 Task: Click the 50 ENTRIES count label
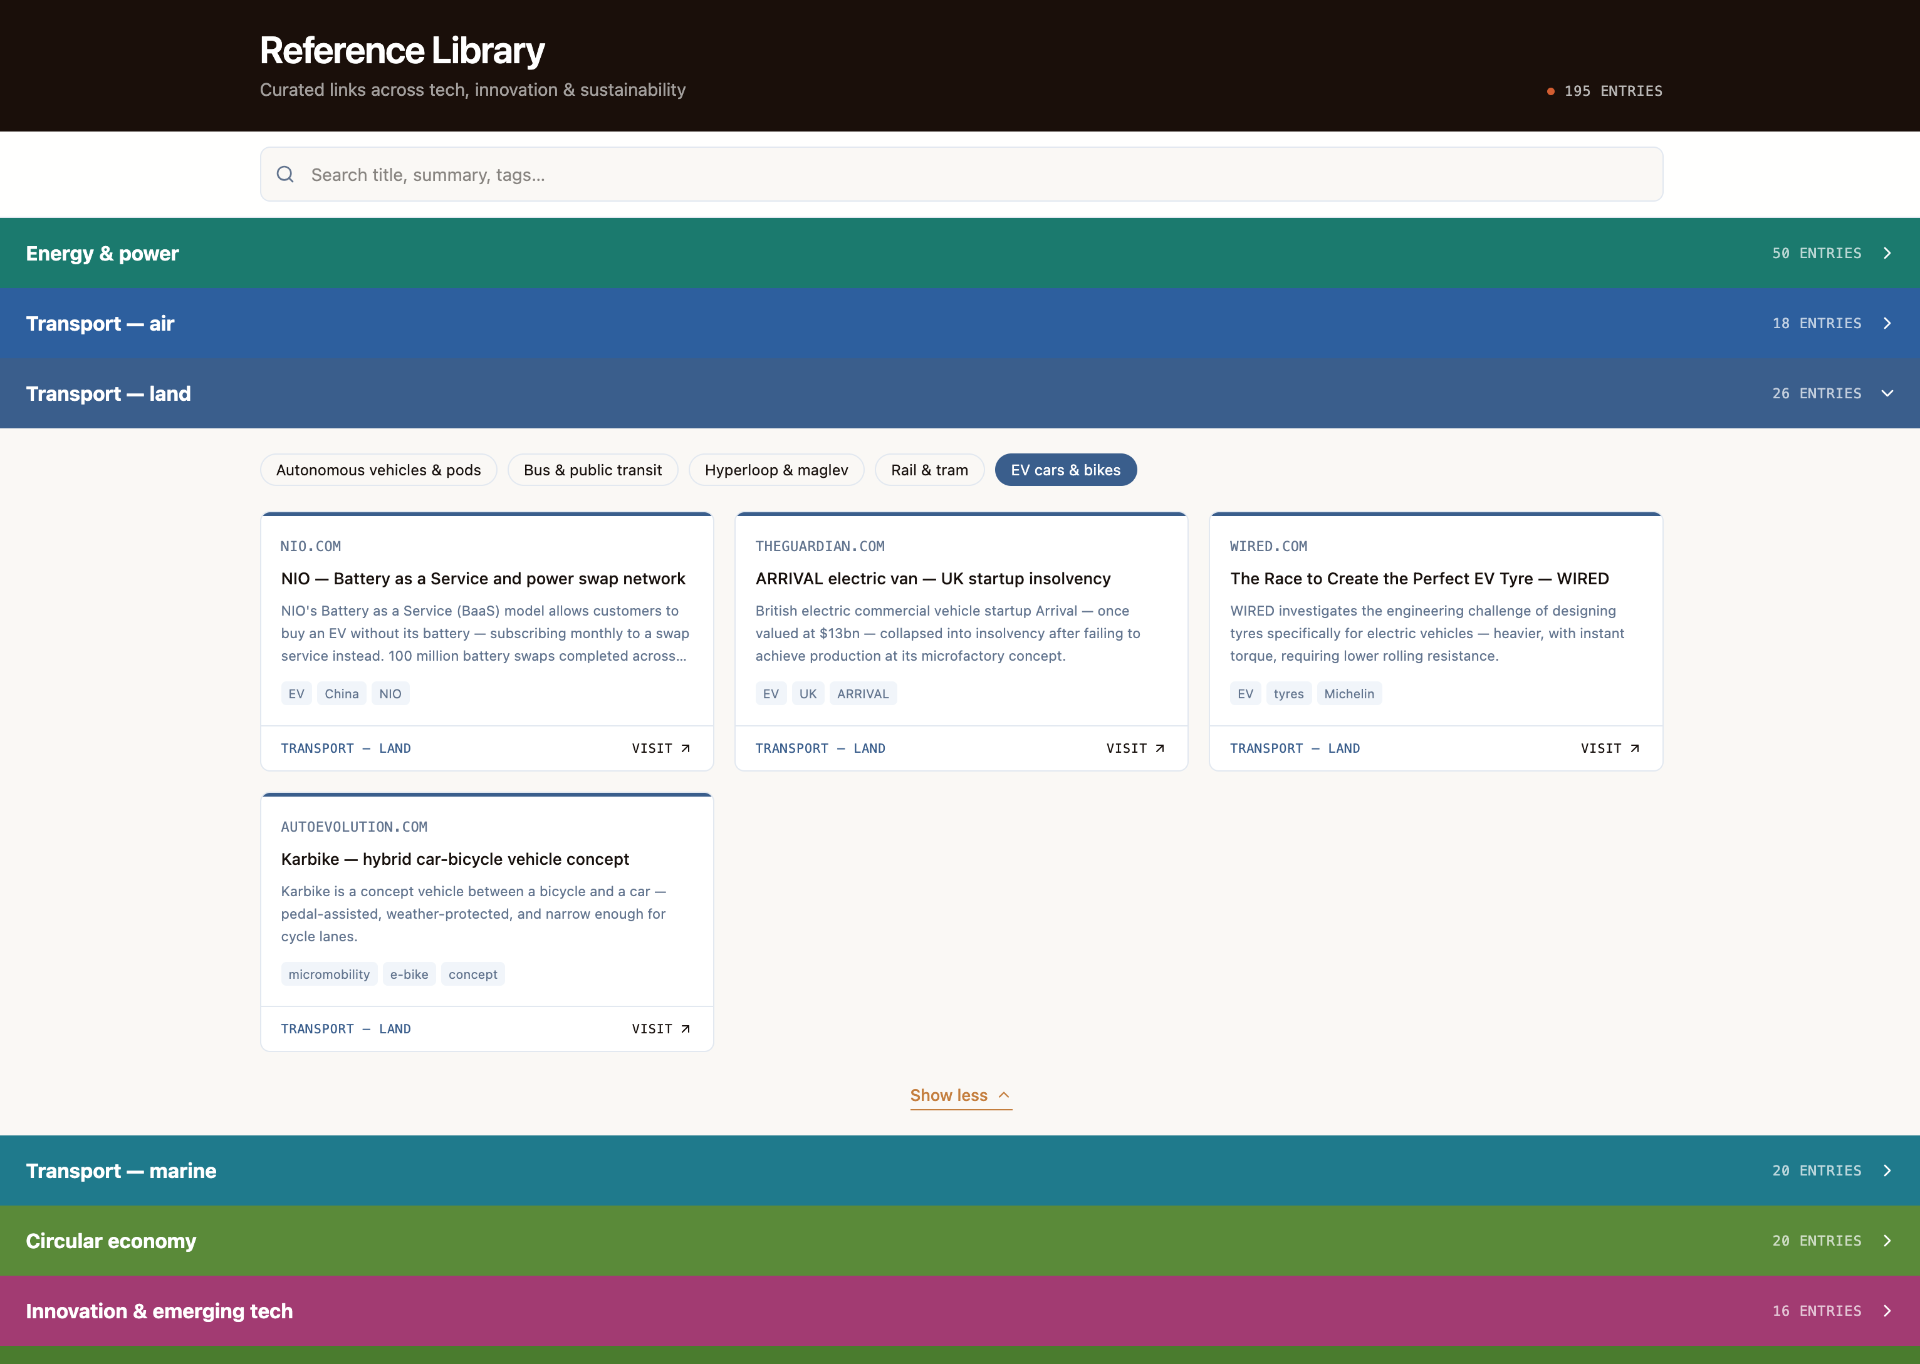pyautogui.click(x=1817, y=253)
